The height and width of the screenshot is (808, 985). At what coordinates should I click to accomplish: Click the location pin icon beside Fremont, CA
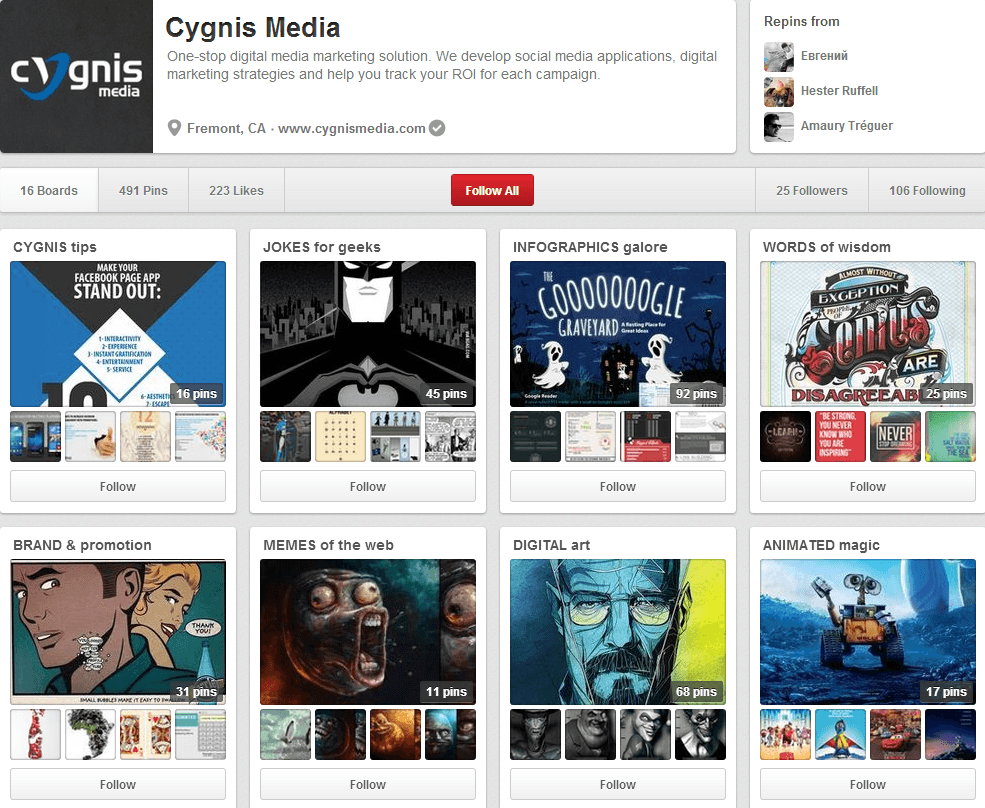175,128
